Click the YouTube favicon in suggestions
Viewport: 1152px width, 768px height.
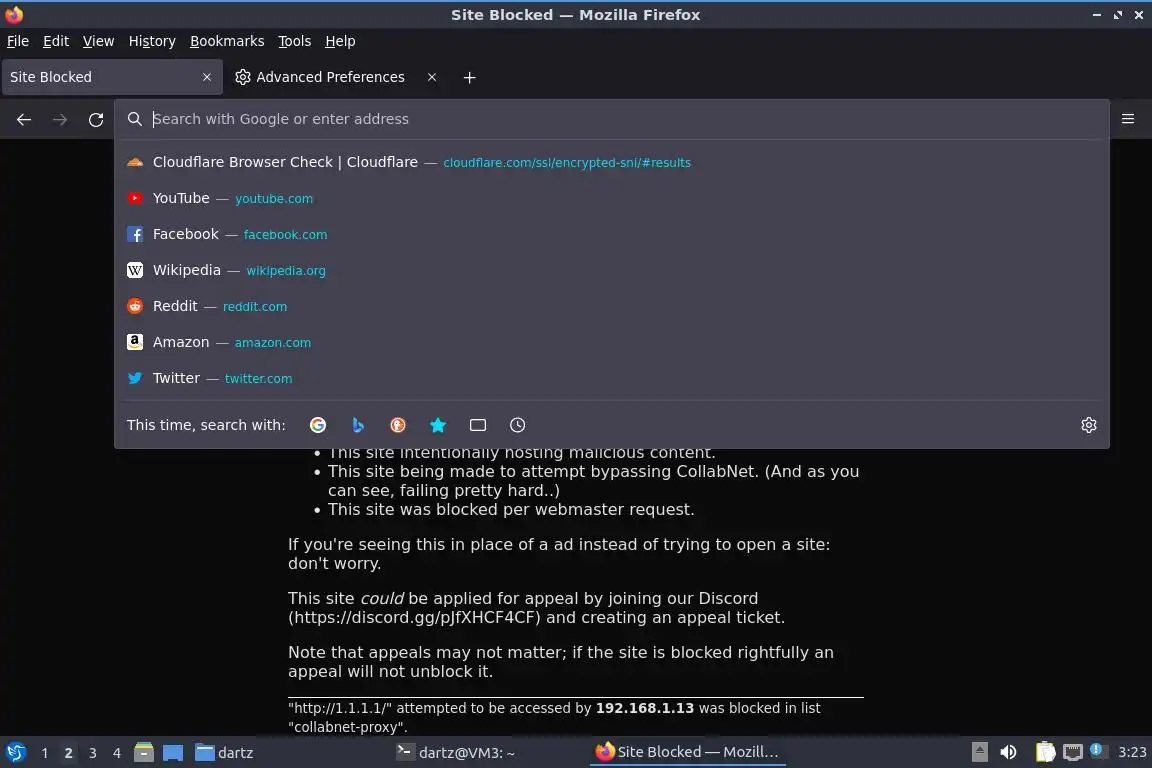click(135, 198)
